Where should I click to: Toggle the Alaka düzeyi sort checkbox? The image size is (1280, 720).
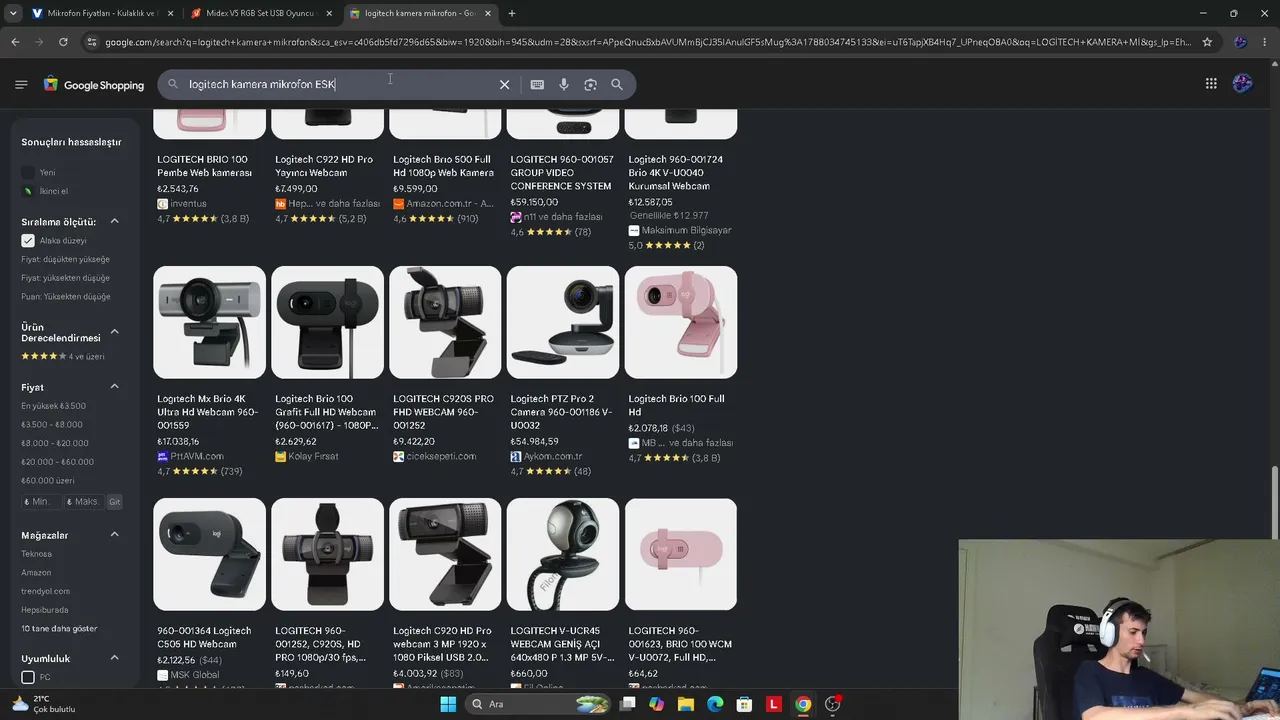28,241
